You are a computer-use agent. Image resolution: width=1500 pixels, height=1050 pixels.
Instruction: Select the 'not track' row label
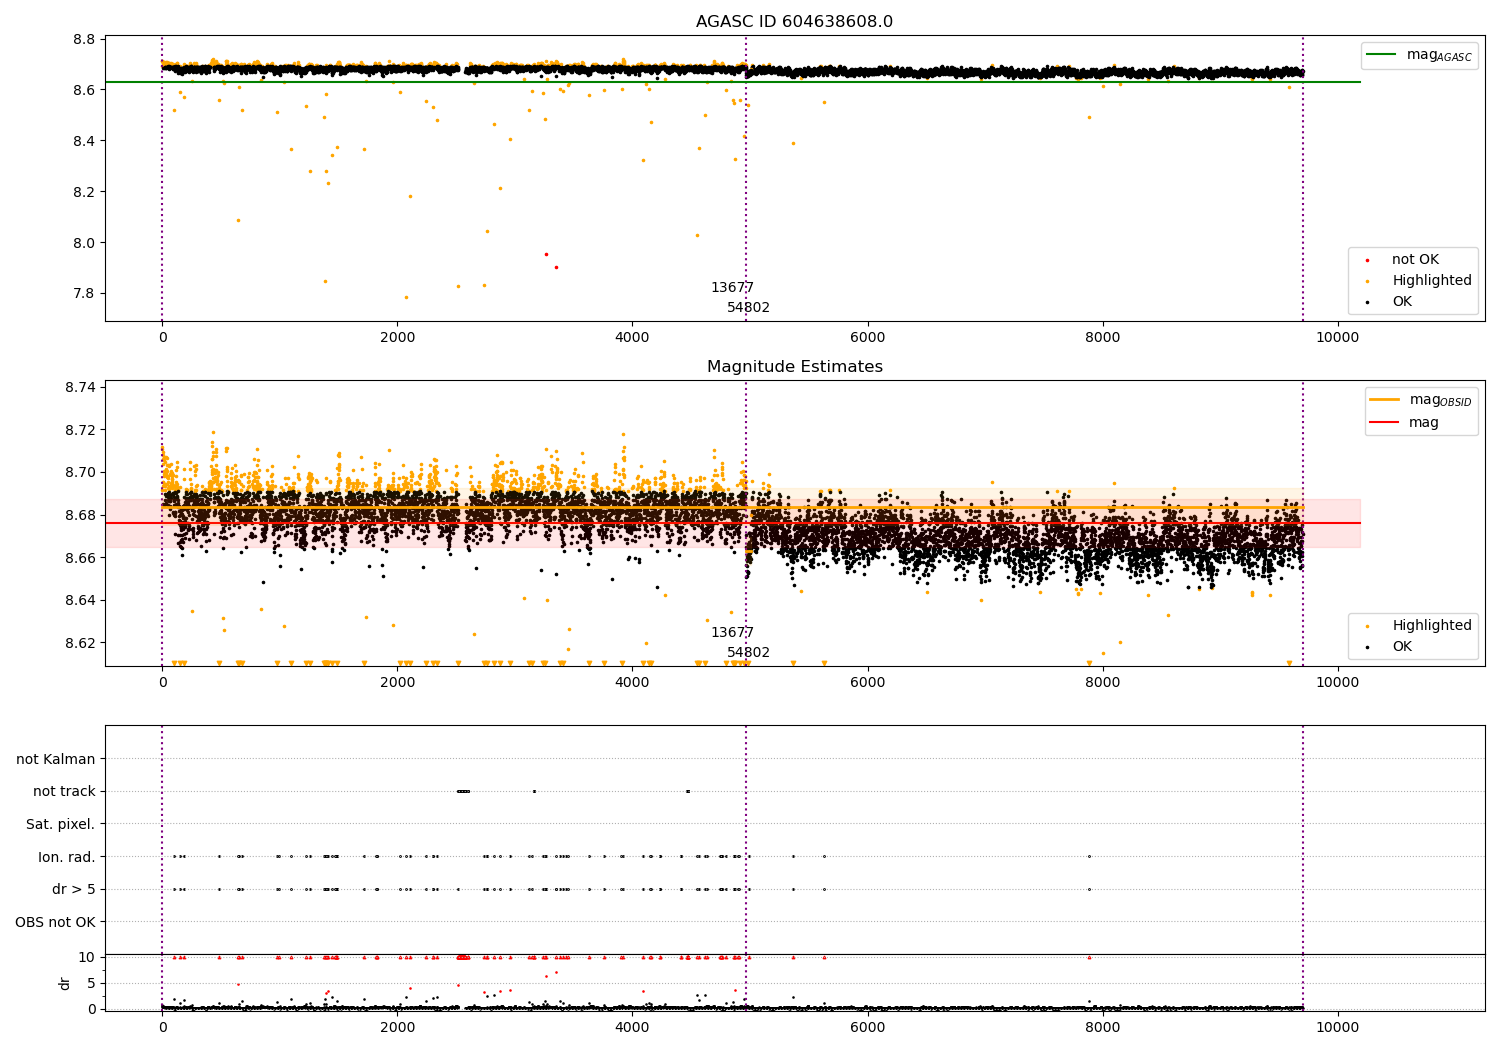click(64, 792)
